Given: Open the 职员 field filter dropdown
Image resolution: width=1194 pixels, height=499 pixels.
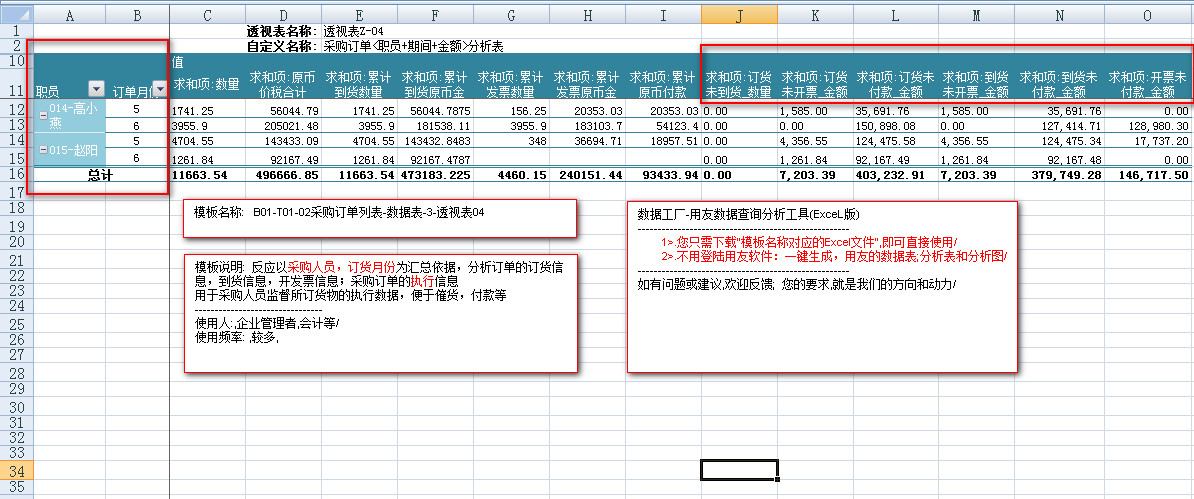Looking at the screenshot, I should (x=96, y=90).
